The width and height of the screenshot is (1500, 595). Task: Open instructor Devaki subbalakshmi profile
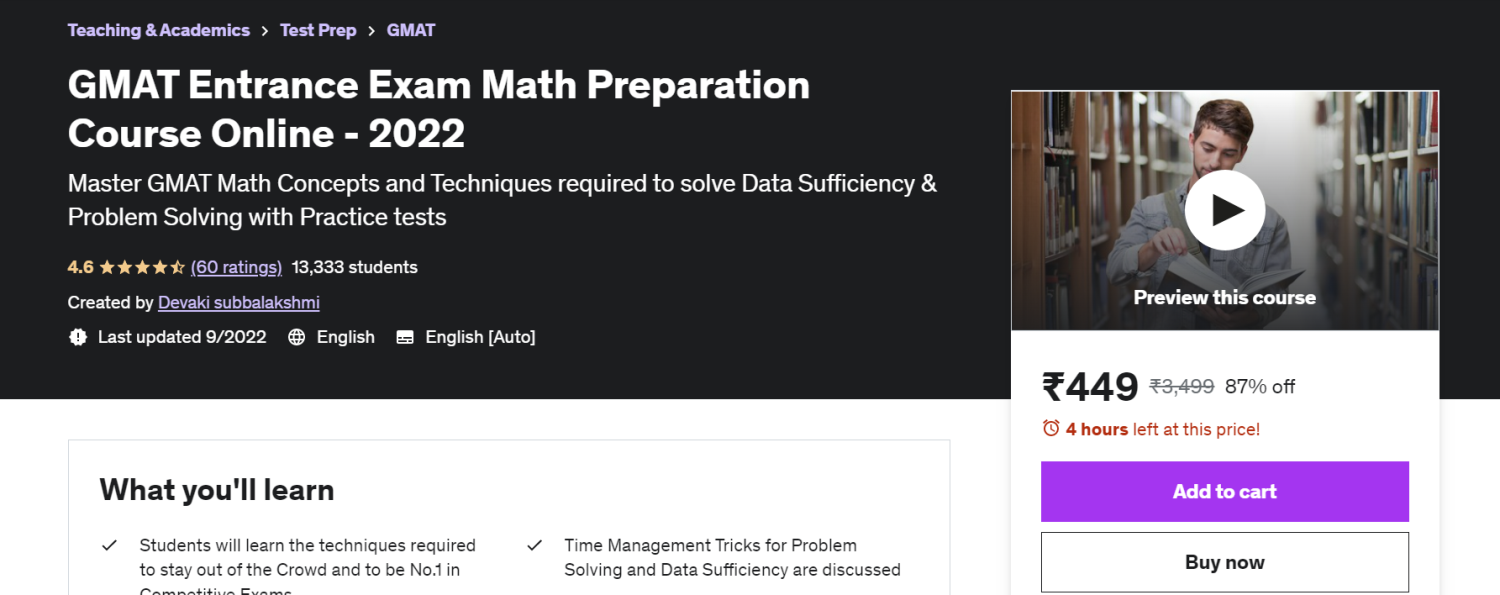[239, 302]
